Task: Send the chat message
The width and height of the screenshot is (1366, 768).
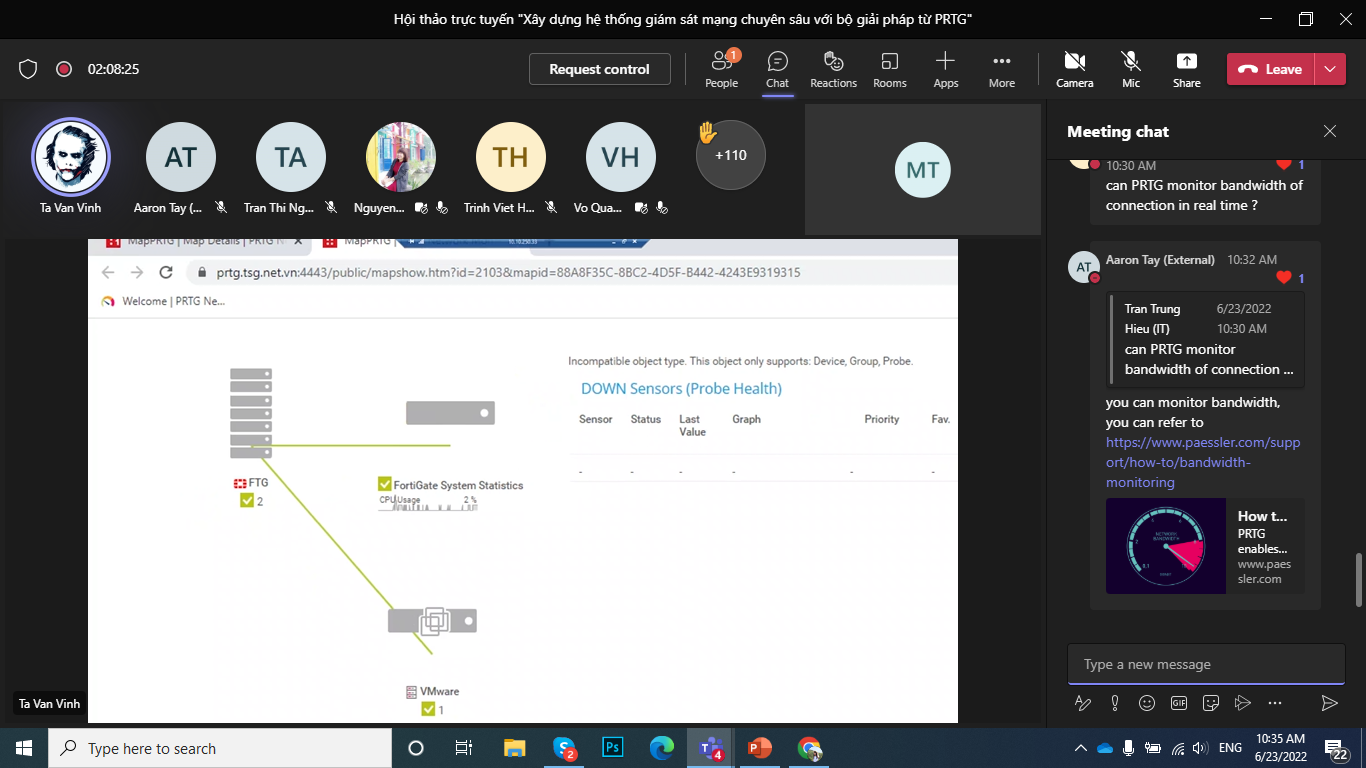Action: pyautogui.click(x=1329, y=703)
